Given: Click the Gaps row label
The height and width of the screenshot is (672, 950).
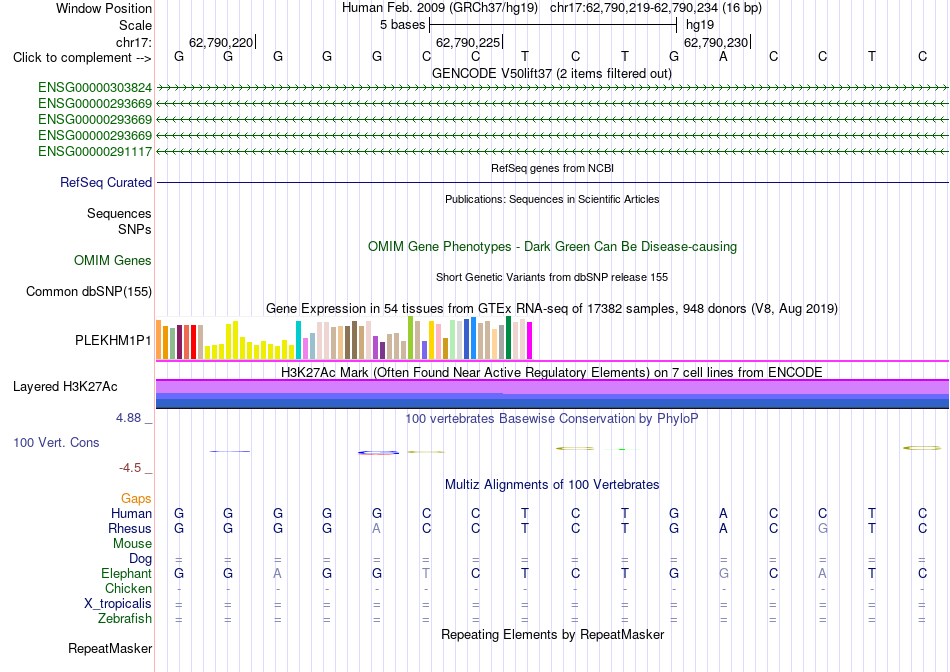Looking at the screenshot, I should pyautogui.click(x=136, y=499).
